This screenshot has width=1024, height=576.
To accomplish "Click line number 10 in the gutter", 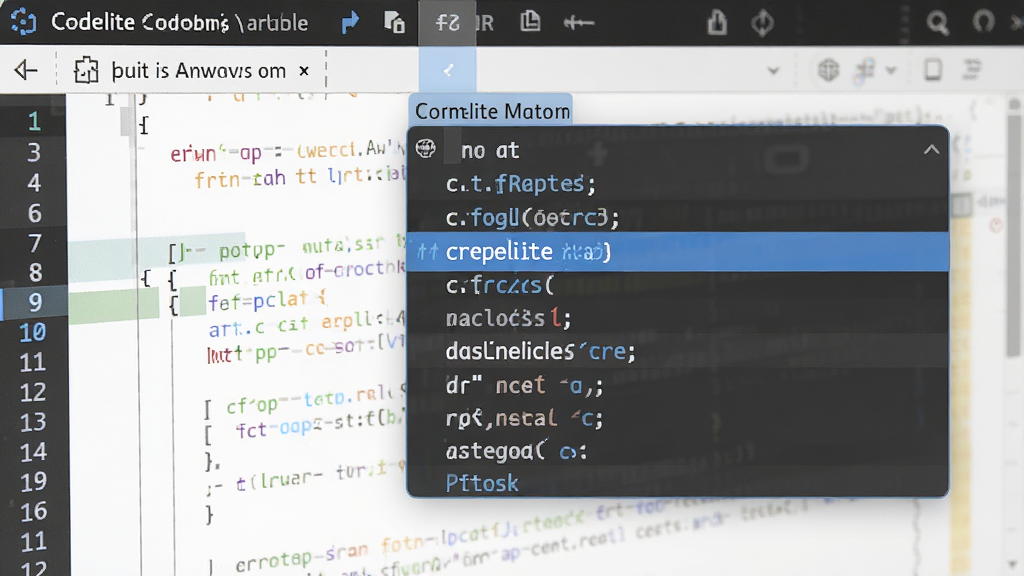I will click(x=32, y=332).
